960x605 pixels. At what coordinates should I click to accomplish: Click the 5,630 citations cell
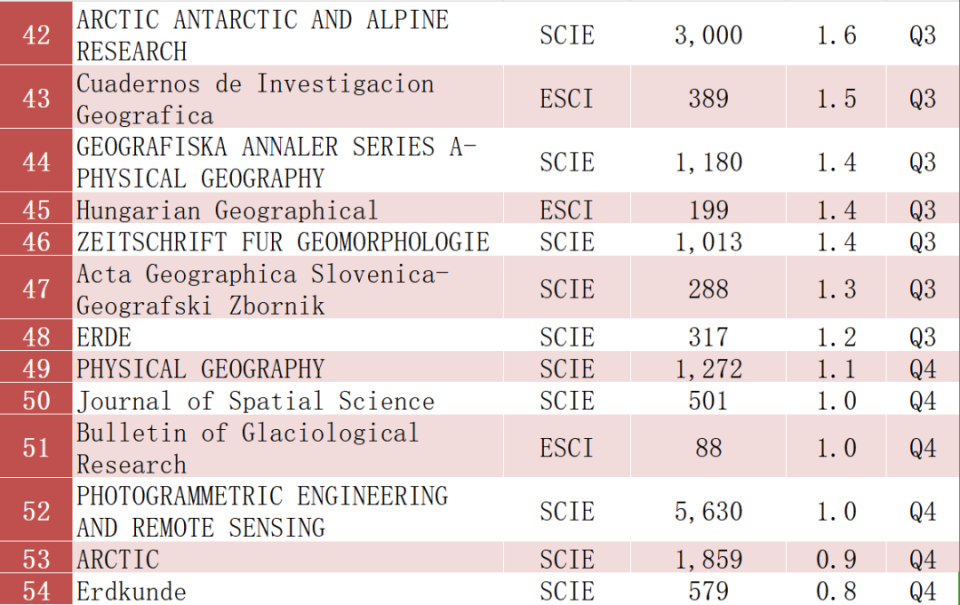708,512
